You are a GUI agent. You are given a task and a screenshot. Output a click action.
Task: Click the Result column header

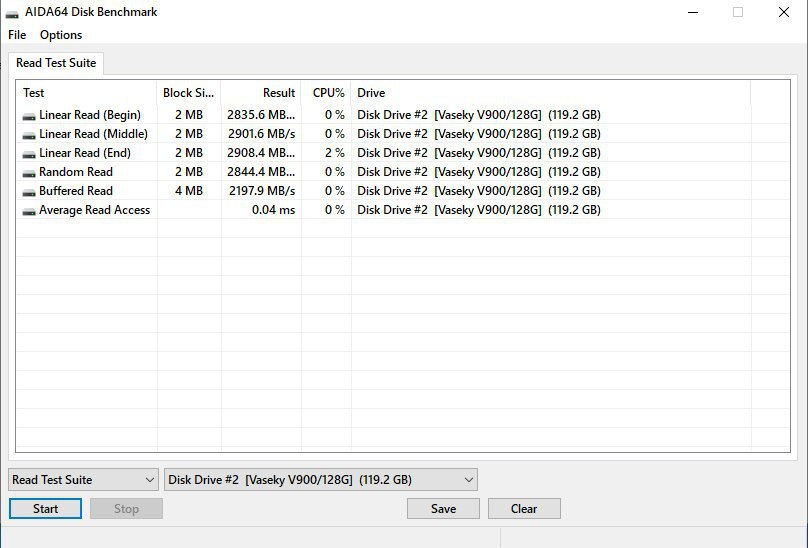pyautogui.click(x=261, y=93)
